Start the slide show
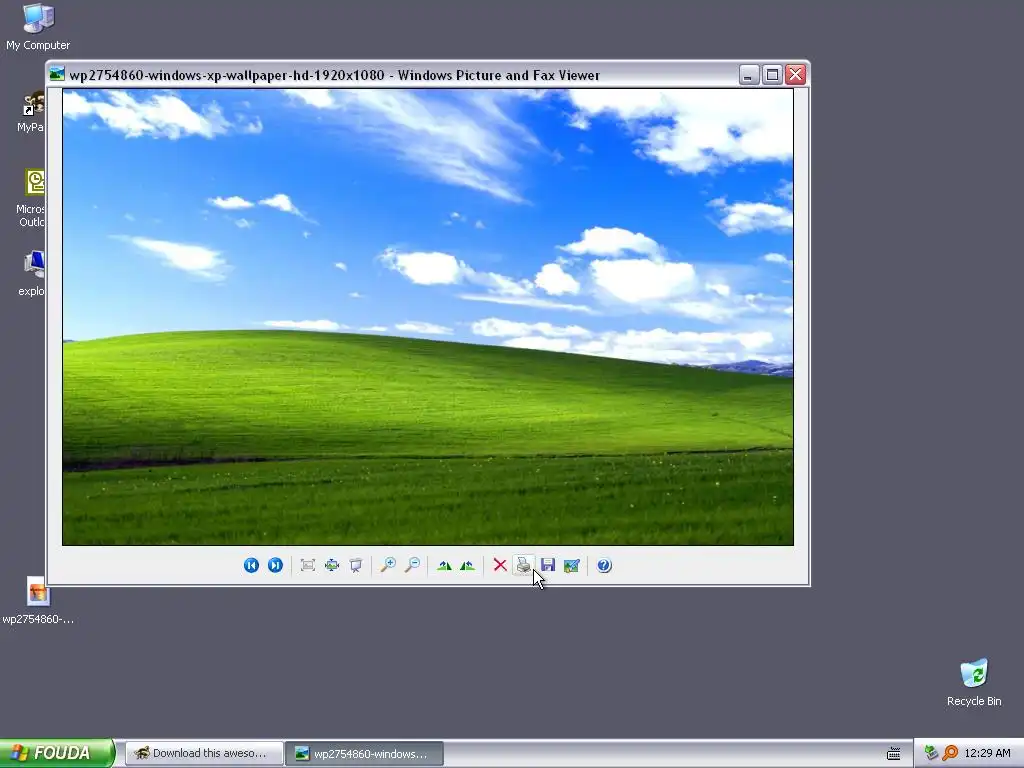1024x768 pixels. [356, 566]
